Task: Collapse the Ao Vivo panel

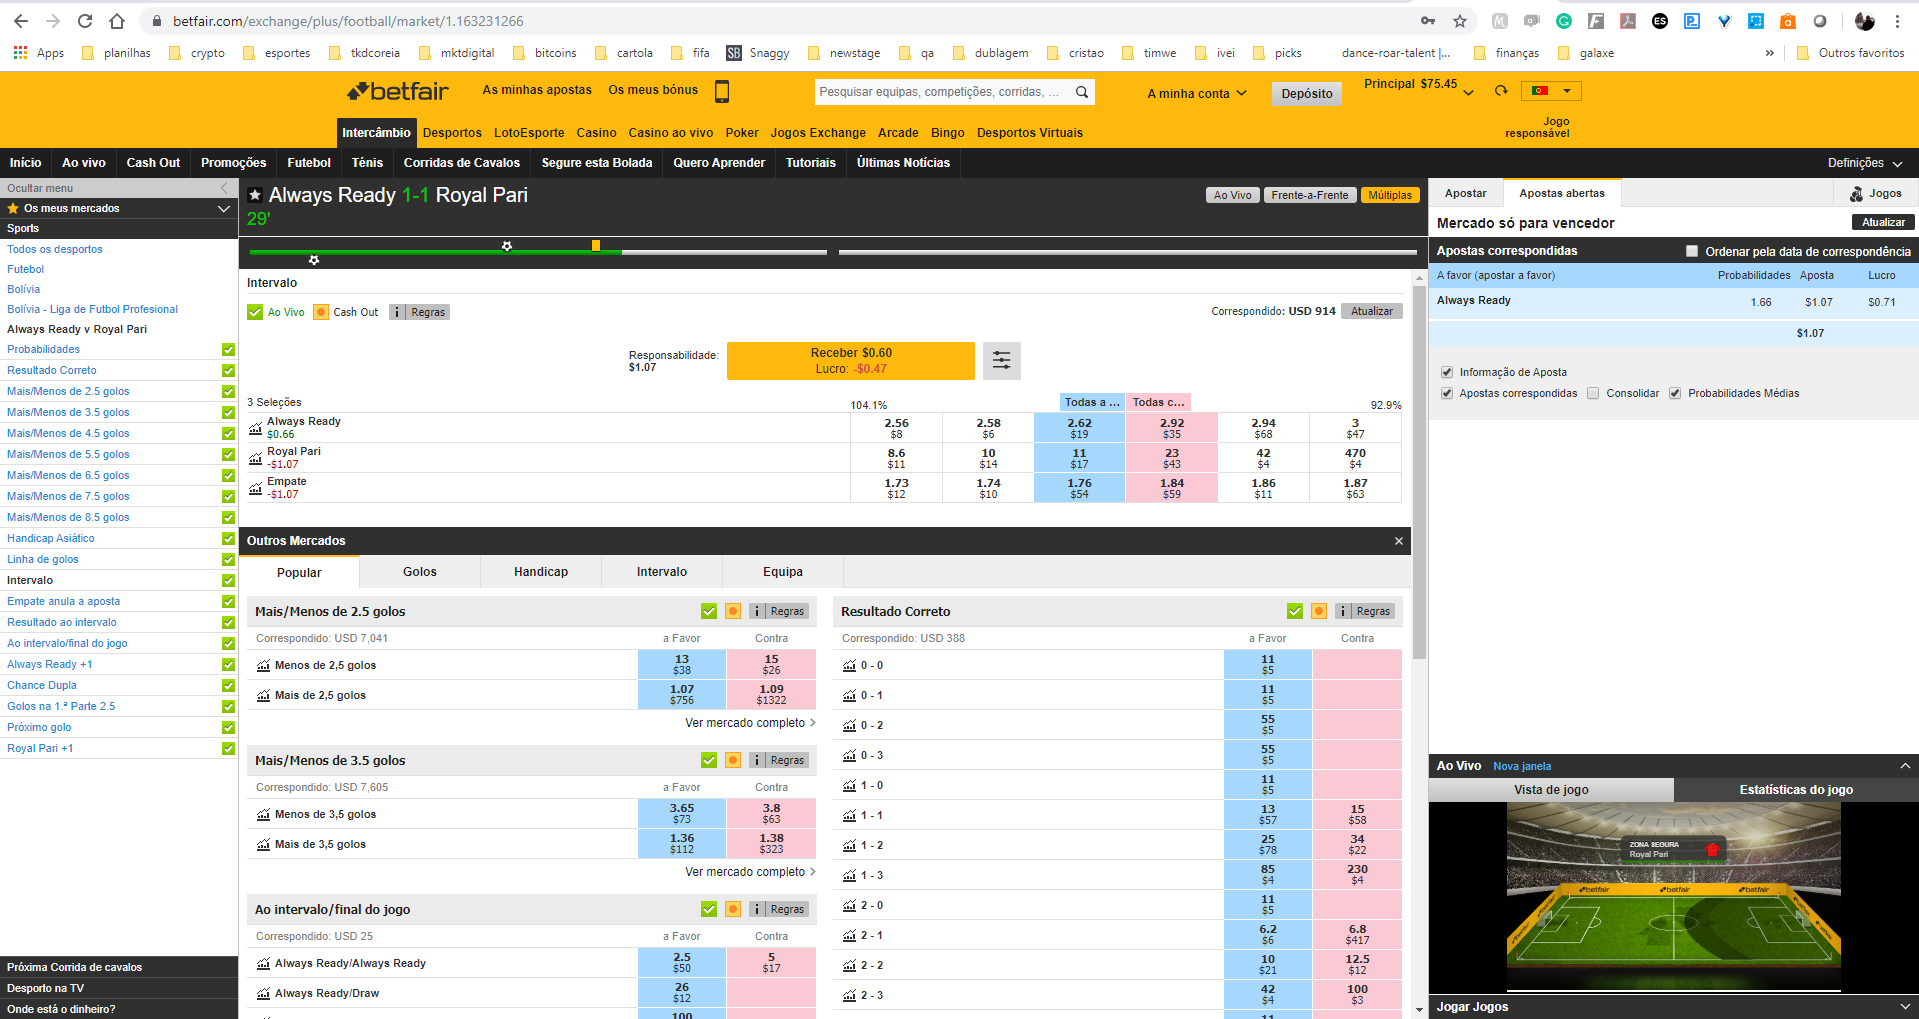Action: pyautogui.click(x=1905, y=766)
